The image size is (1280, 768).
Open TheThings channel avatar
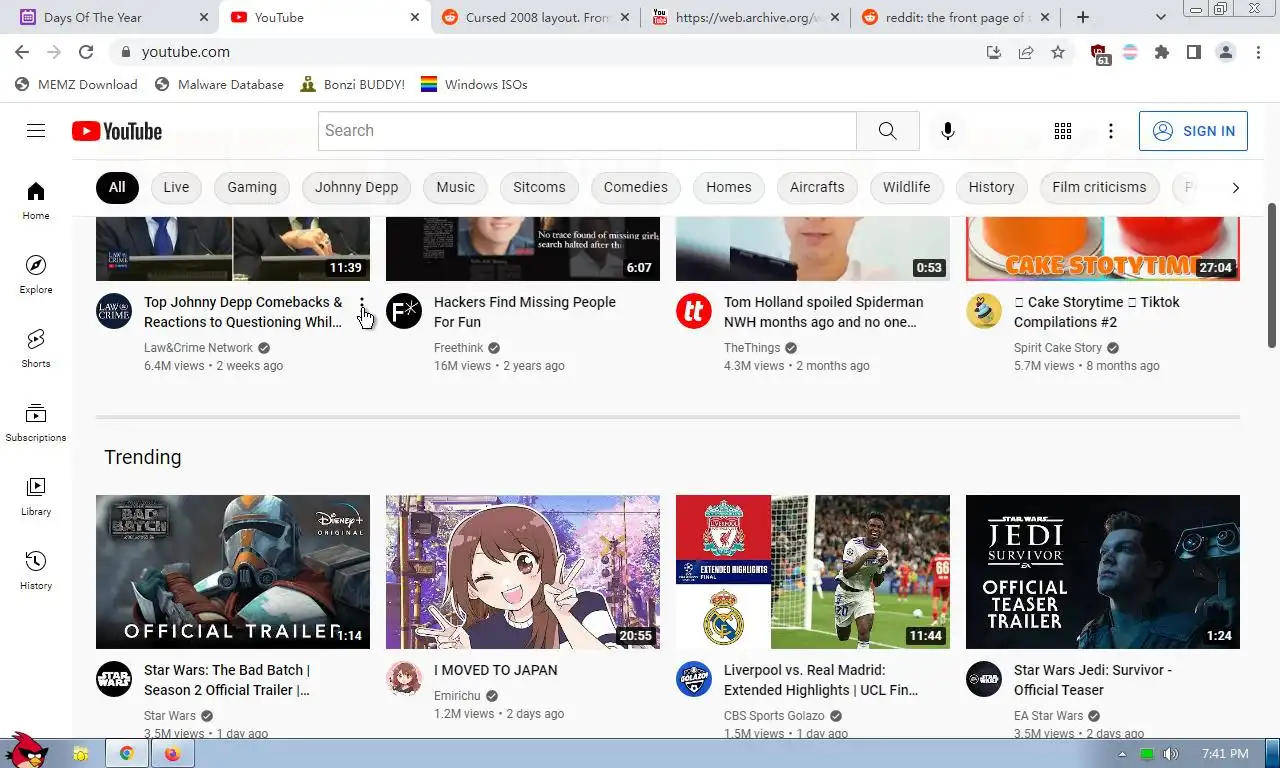[694, 311]
